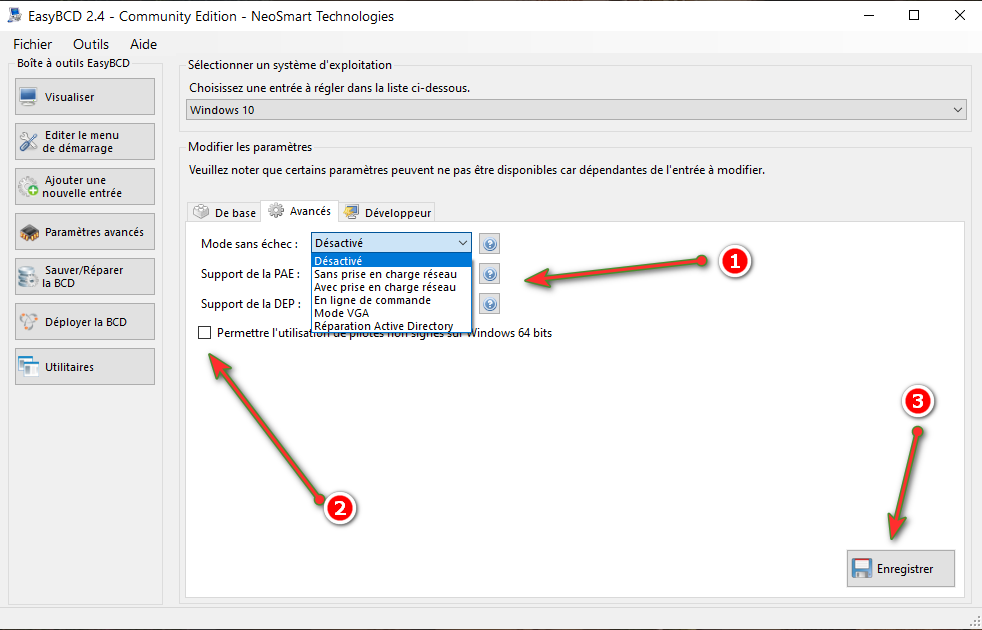Click the help icon beside Support de la PAE
982x630 pixels.
(x=489, y=274)
